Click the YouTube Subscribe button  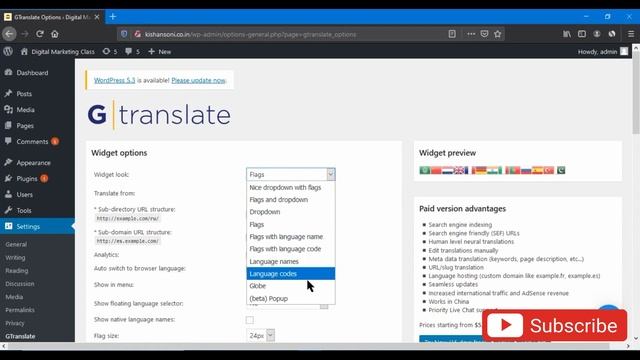pyautogui.click(x=555, y=325)
